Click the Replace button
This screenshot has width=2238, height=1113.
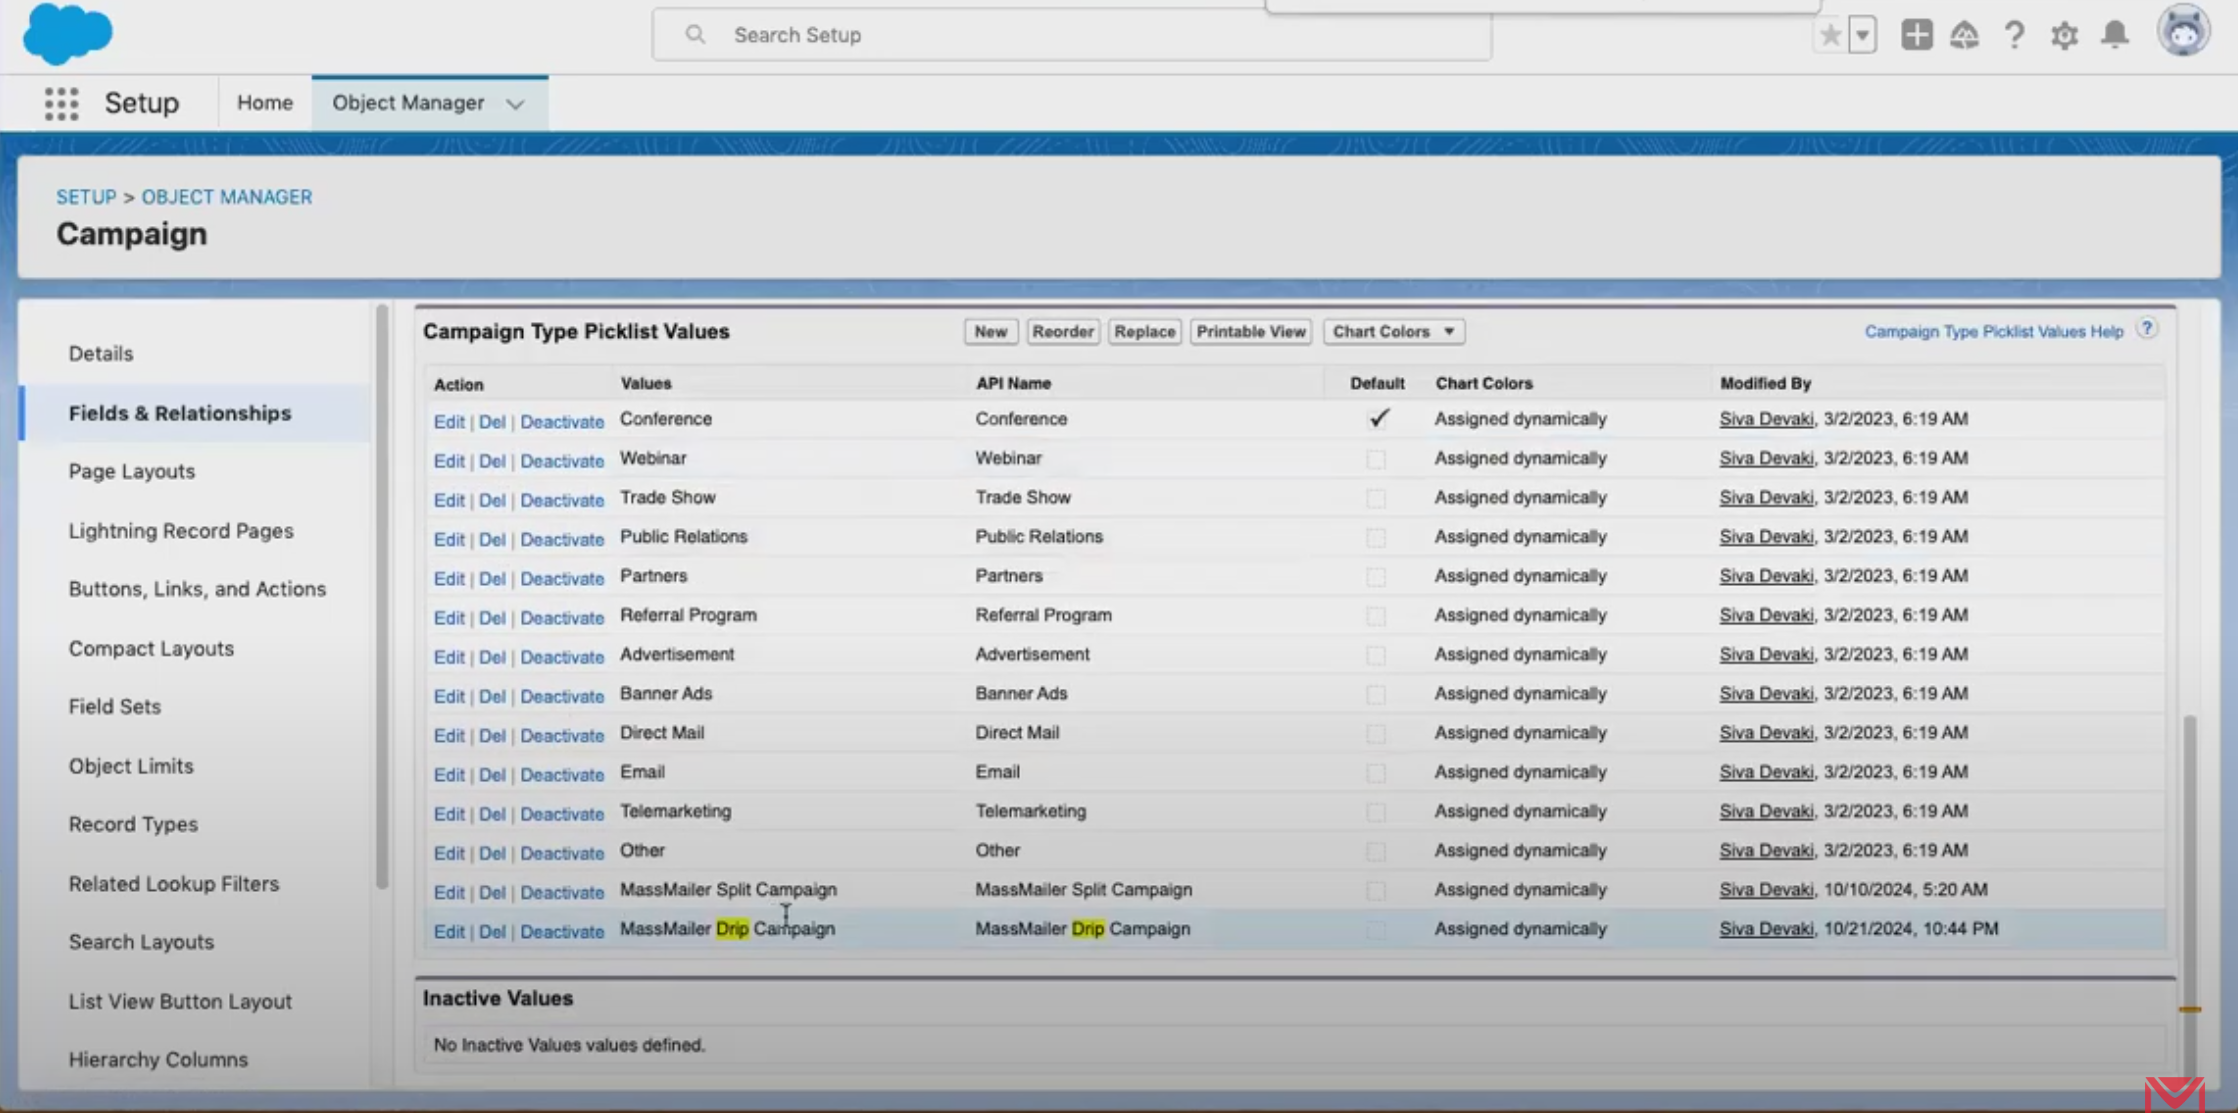(1144, 332)
